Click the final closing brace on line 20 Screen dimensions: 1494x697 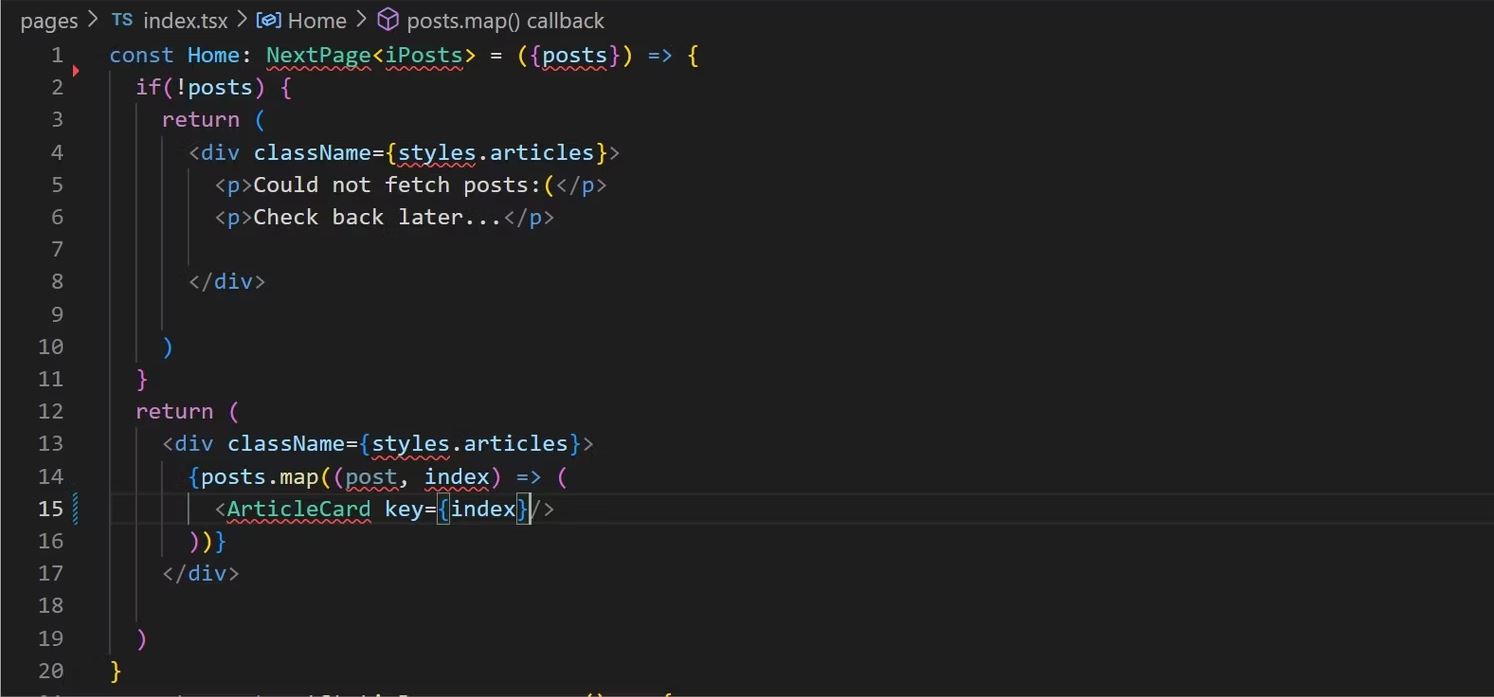[116, 670]
